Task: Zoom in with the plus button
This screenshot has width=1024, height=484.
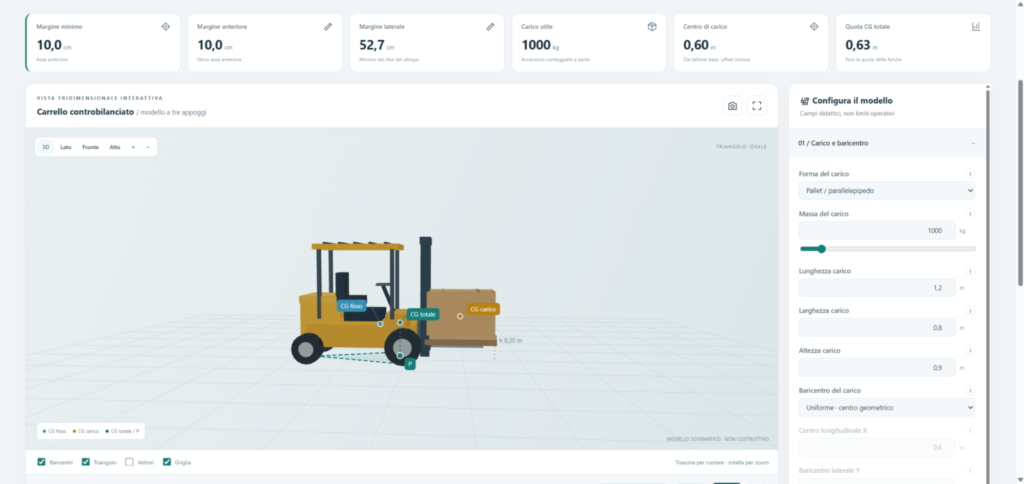Action: (x=133, y=147)
